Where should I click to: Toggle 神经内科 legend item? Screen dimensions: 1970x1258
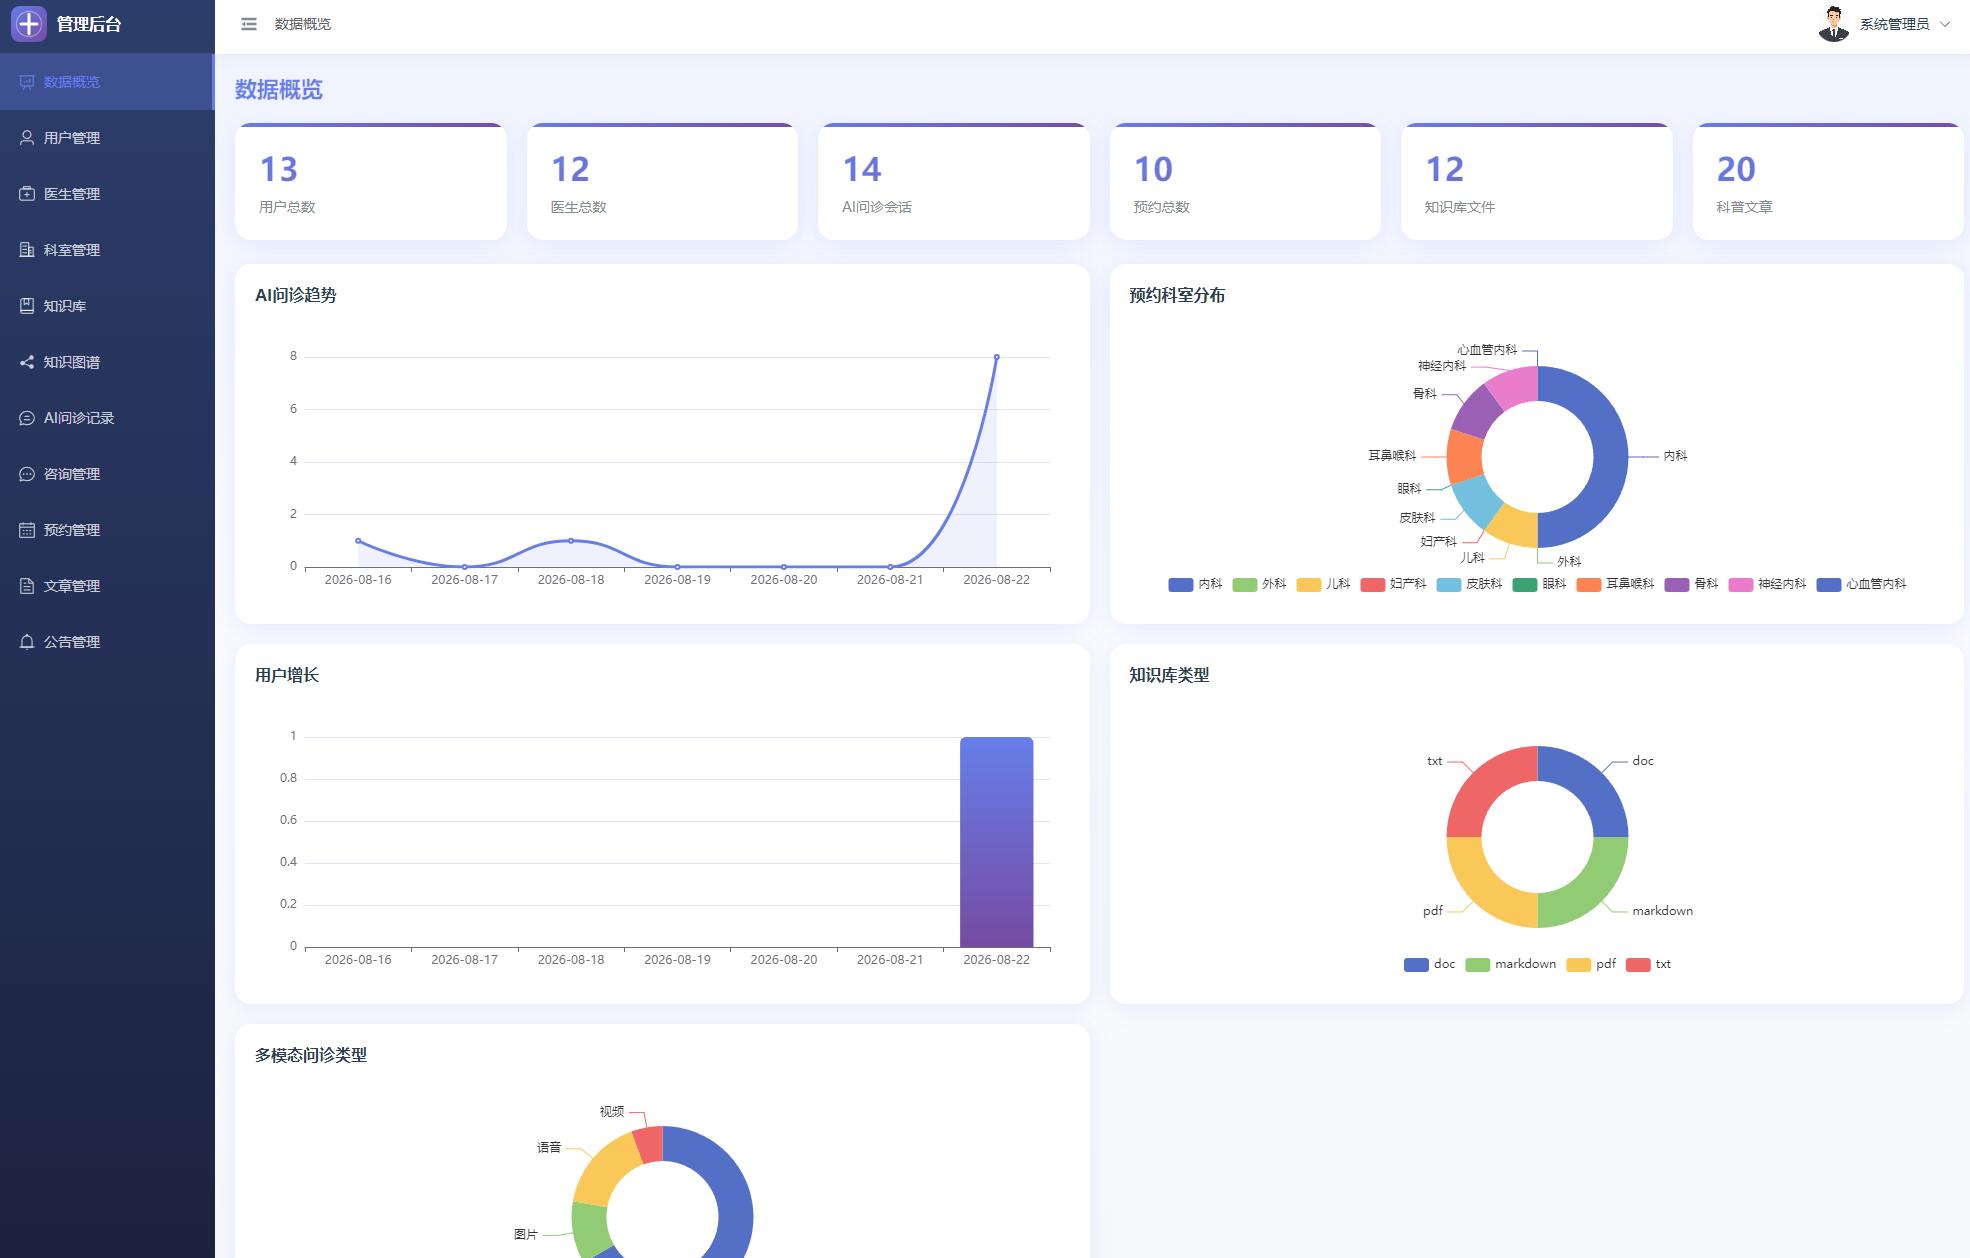[1767, 584]
